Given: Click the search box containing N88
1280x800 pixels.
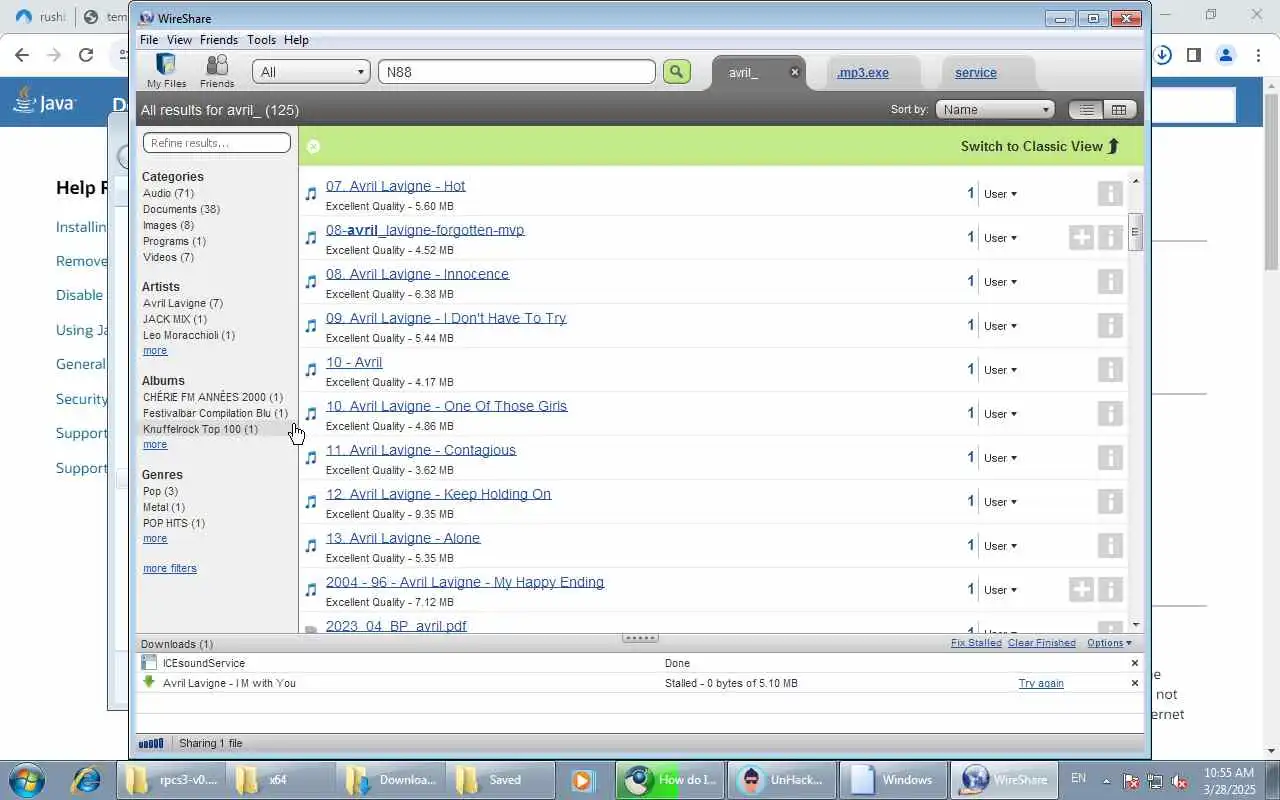Looking at the screenshot, I should point(517,72).
